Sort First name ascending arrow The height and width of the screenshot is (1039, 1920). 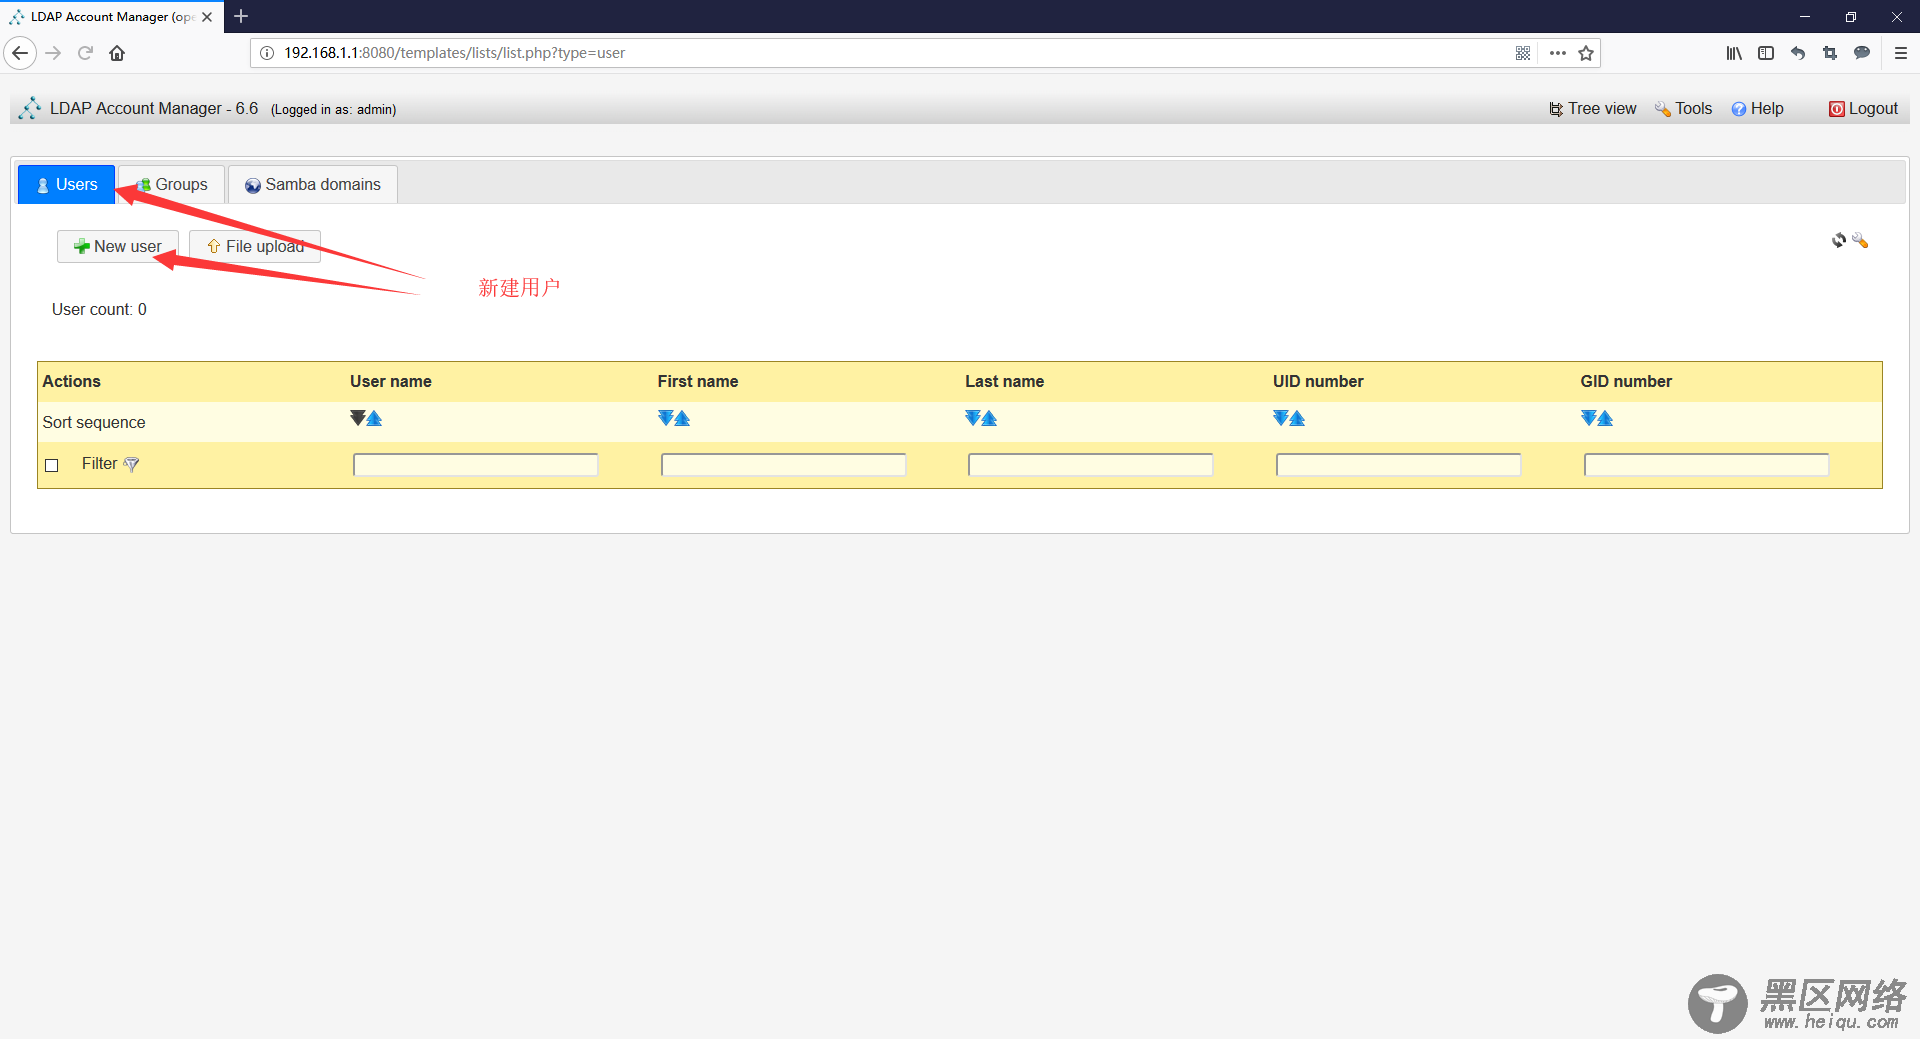click(682, 418)
